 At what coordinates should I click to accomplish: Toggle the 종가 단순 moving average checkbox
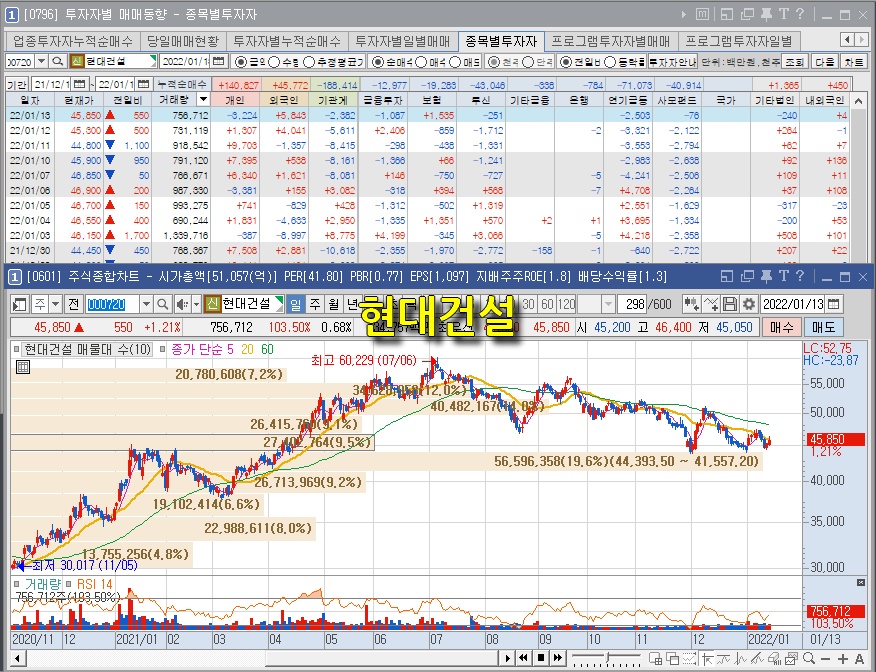[x=163, y=350]
